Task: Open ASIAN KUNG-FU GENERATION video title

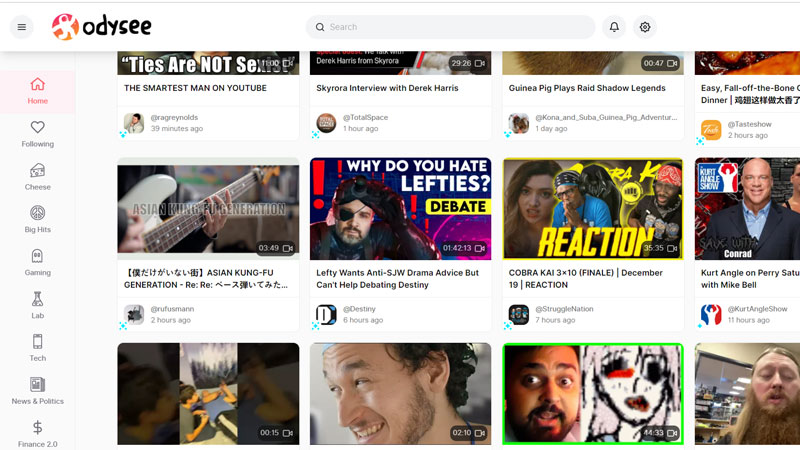Action: 206,279
